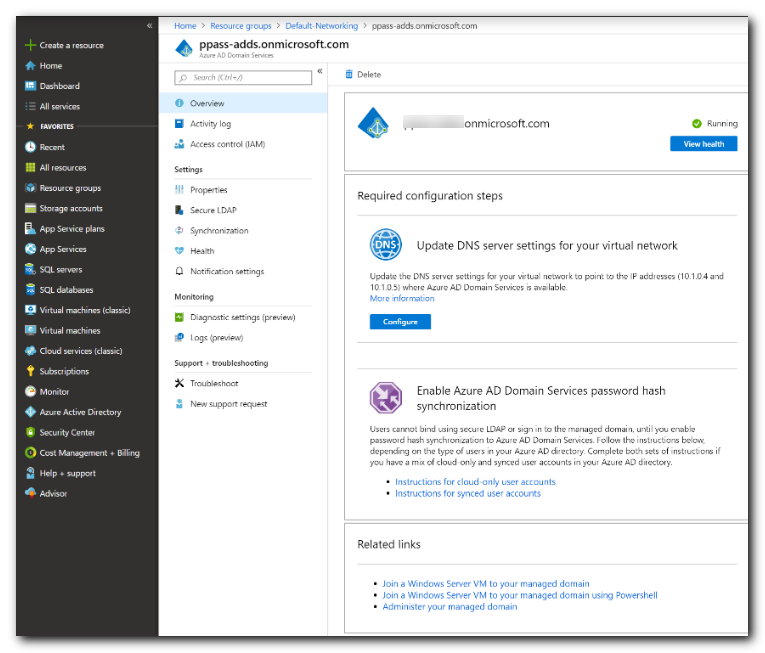Open the Recent clock icon

tap(30, 147)
